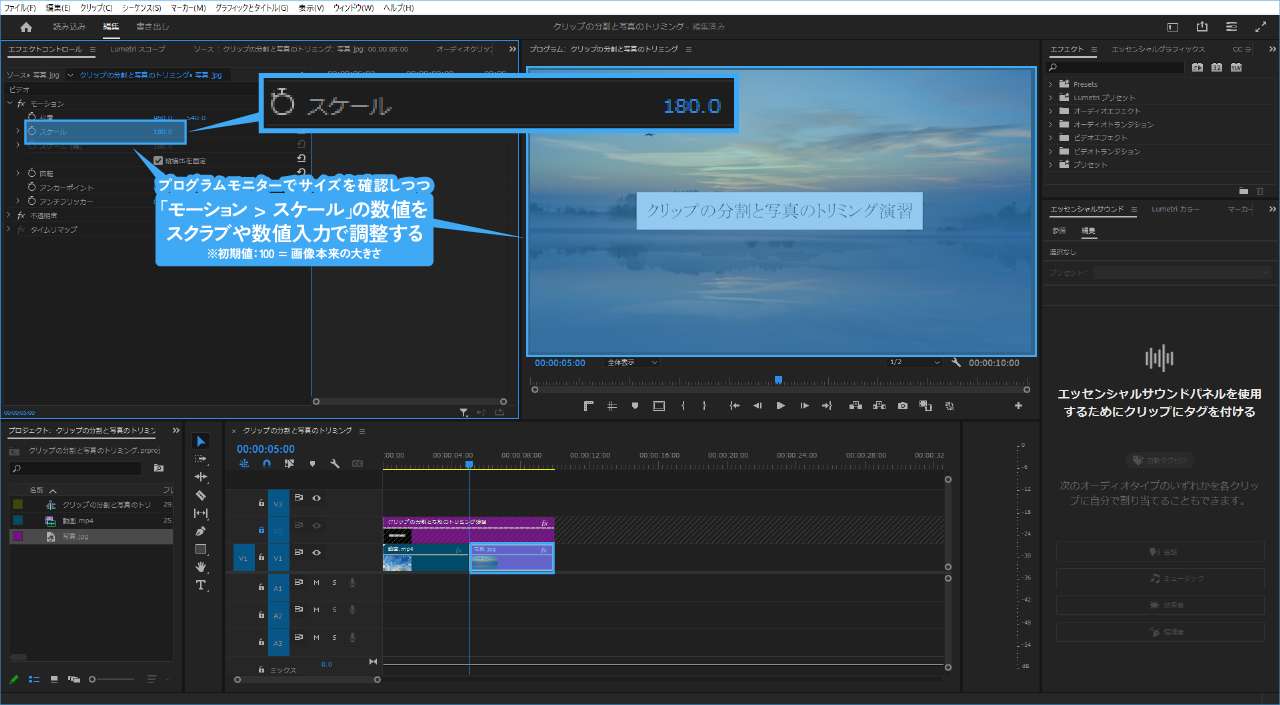Switch to 書き出し workspace tab
Image resolution: width=1280 pixels, height=705 pixels.
[153, 27]
